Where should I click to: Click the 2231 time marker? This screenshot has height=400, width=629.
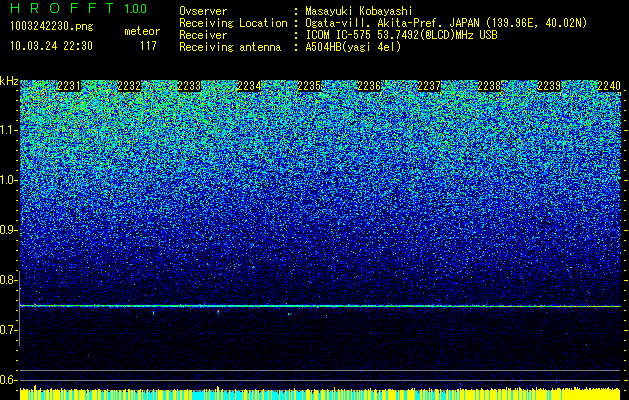pyautogui.click(x=69, y=86)
